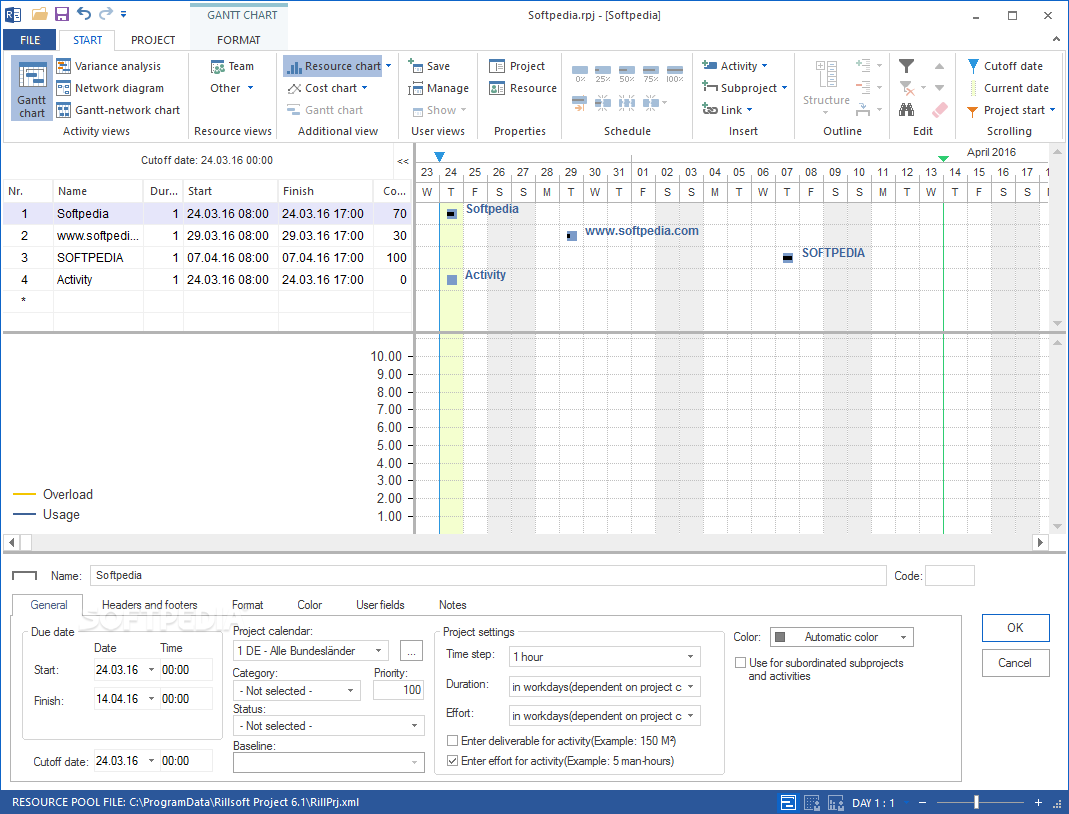Open the FILE menu
Viewport: 1069px width, 814px height.
30,40
